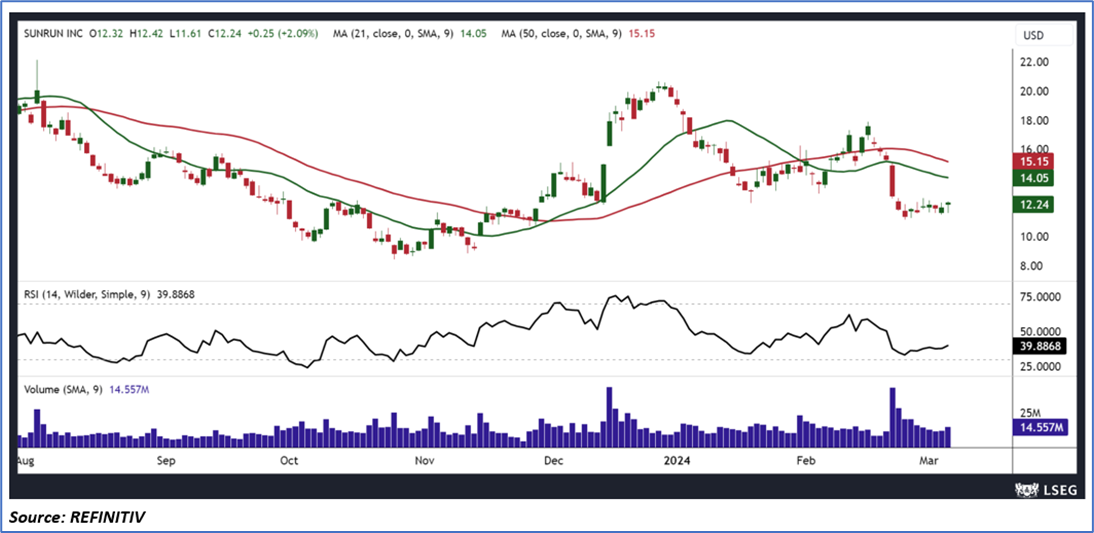Viewport: 1094px width, 533px height.
Task: Click the USD currency label
Action: 1033,34
